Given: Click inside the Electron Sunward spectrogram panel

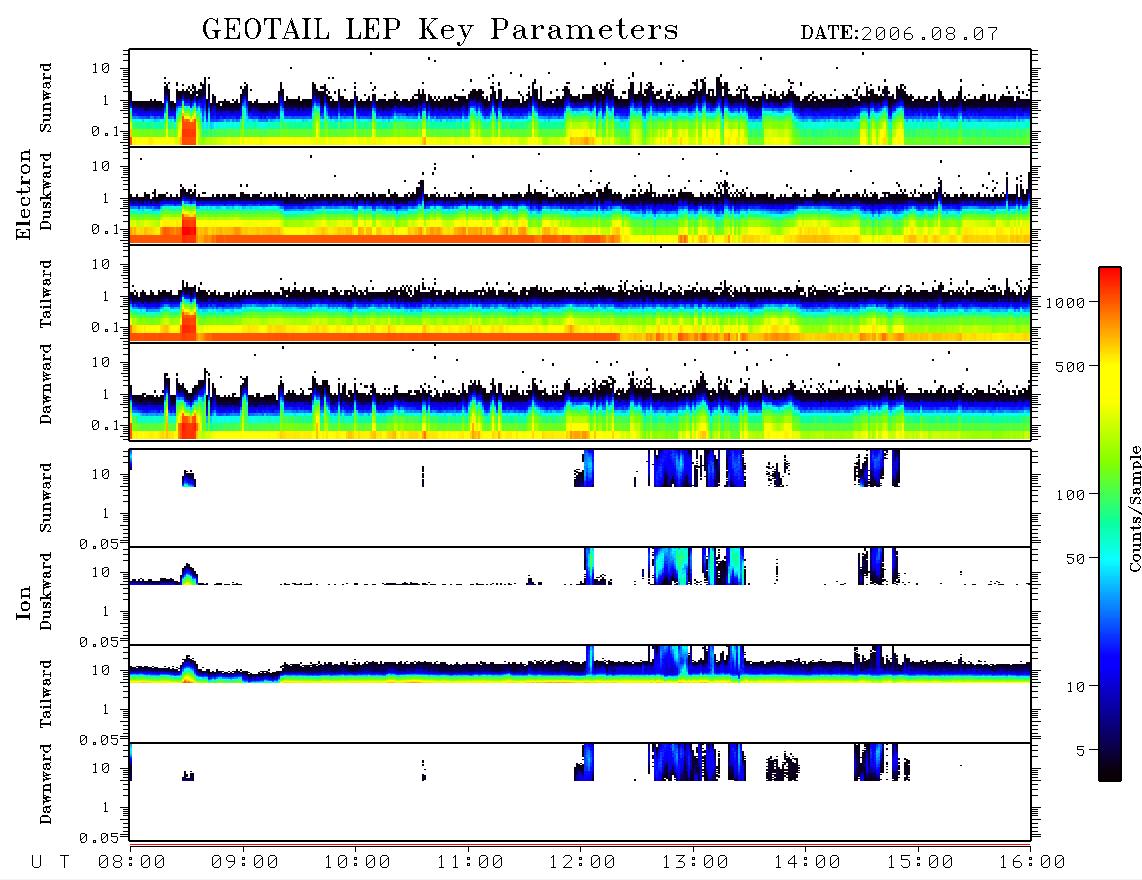Looking at the screenshot, I should (x=580, y=98).
